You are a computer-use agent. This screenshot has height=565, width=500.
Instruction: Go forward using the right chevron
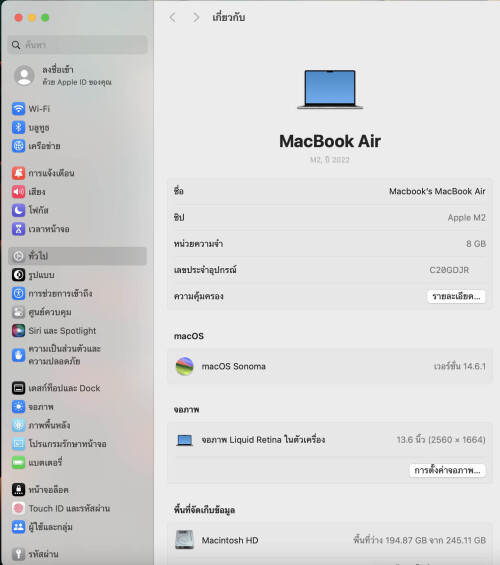pos(196,17)
